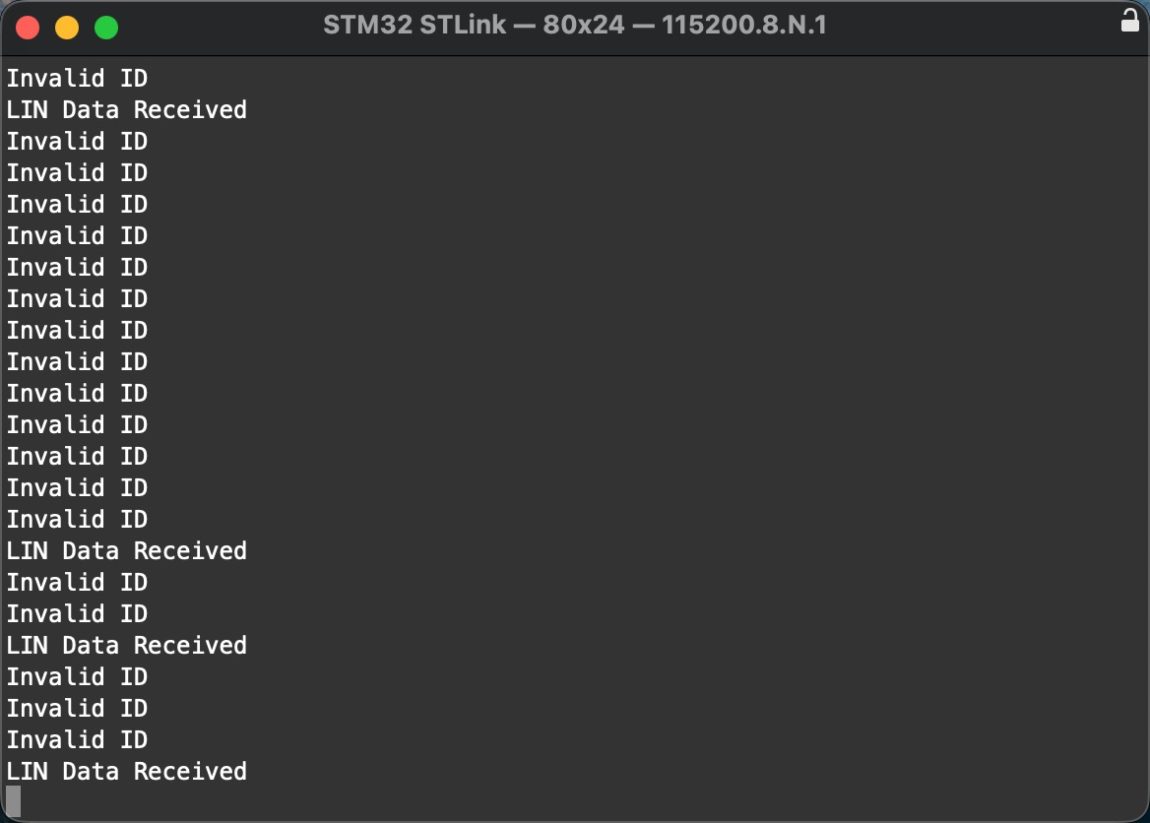Click "STM32 STLink" in the window title
1150x823 pixels.
(414, 25)
